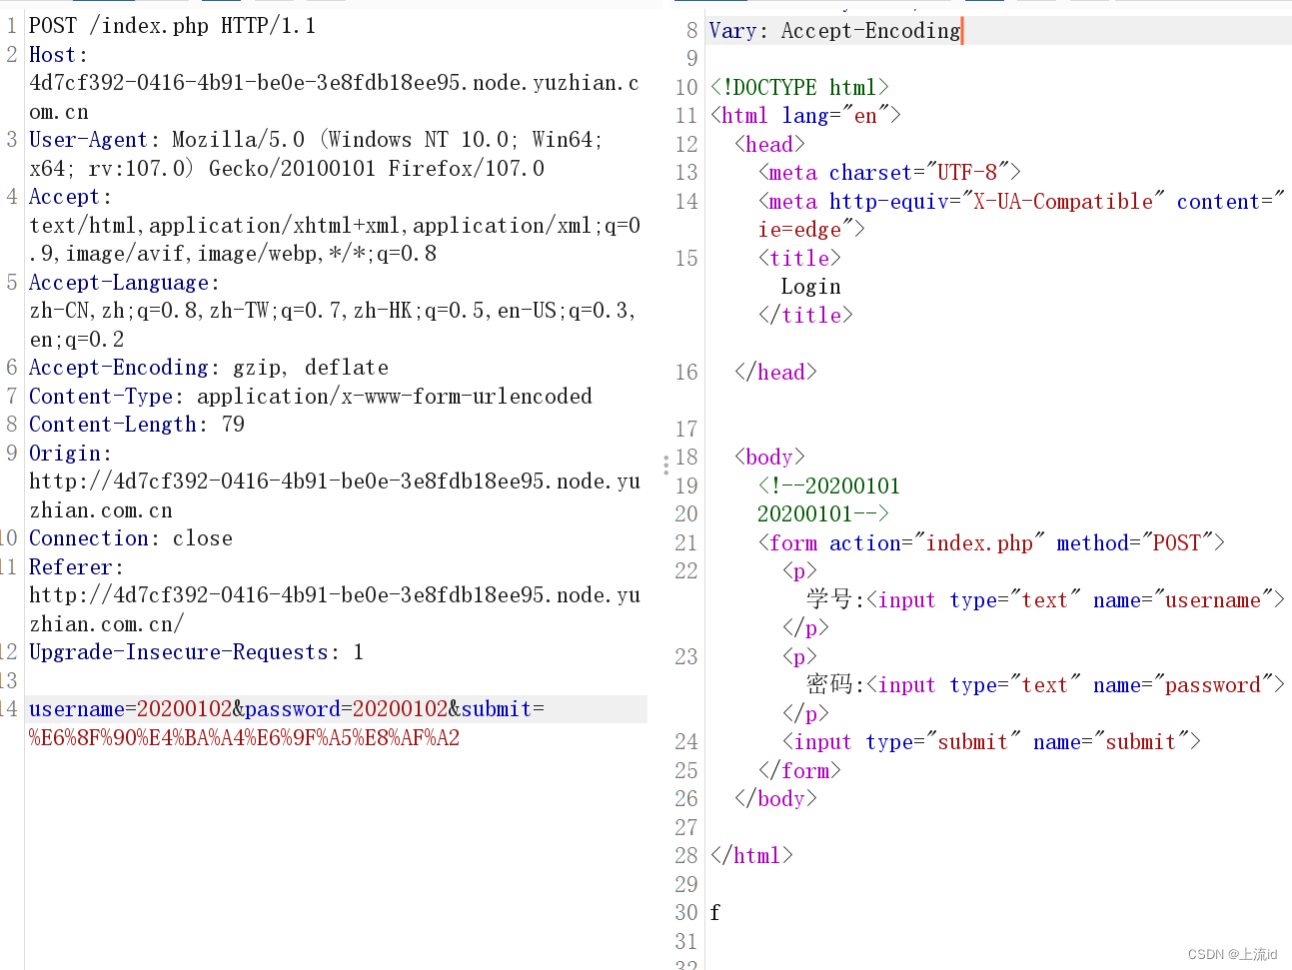Click the 'X-UA-Compatible' meta line
This screenshot has height=970, width=1292.
pos(1021,201)
